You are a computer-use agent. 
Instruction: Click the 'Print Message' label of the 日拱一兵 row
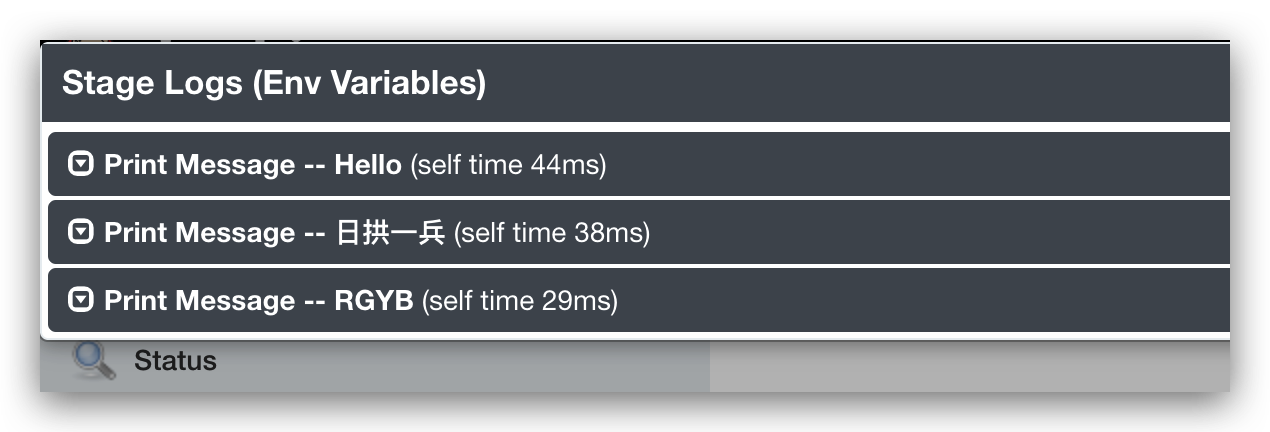(x=199, y=232)
